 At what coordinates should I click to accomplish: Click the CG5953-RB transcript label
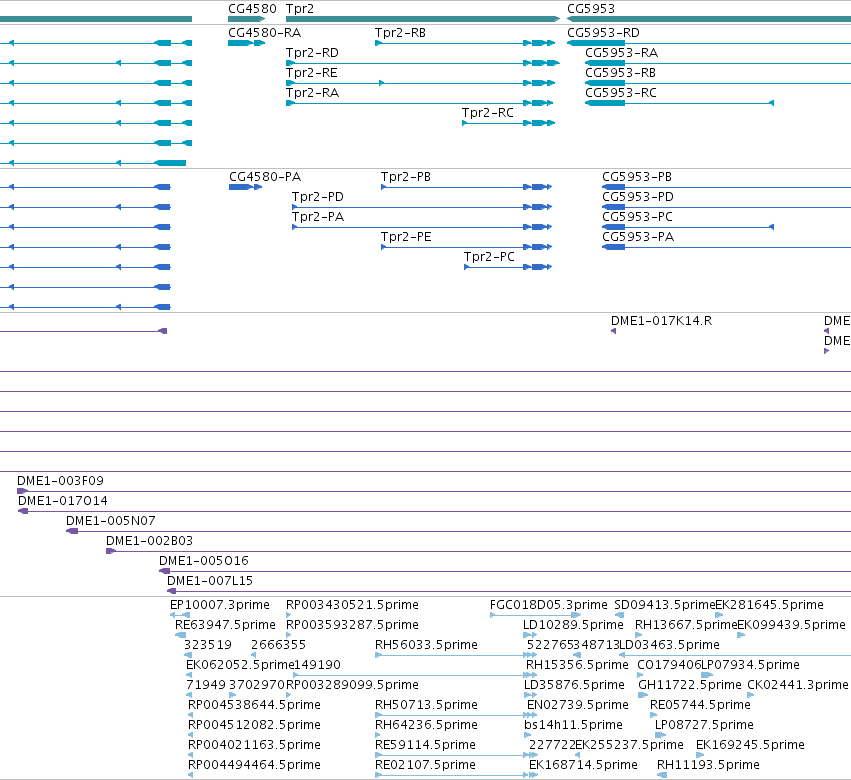(x=620, y=73)
